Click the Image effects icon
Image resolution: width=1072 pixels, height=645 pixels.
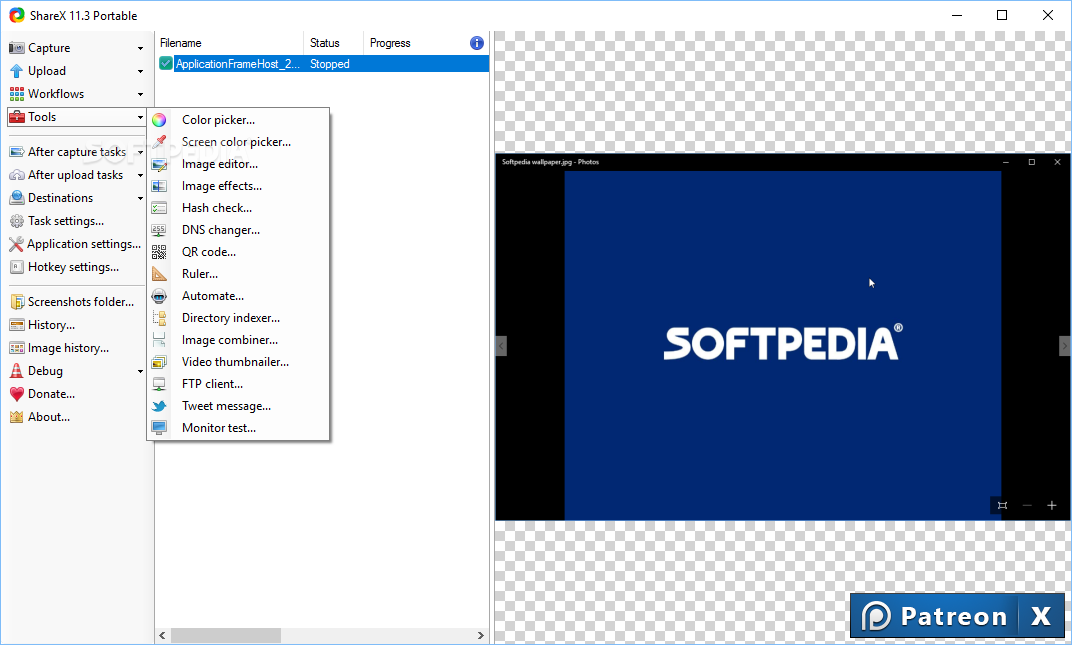[x=159, y=186]
